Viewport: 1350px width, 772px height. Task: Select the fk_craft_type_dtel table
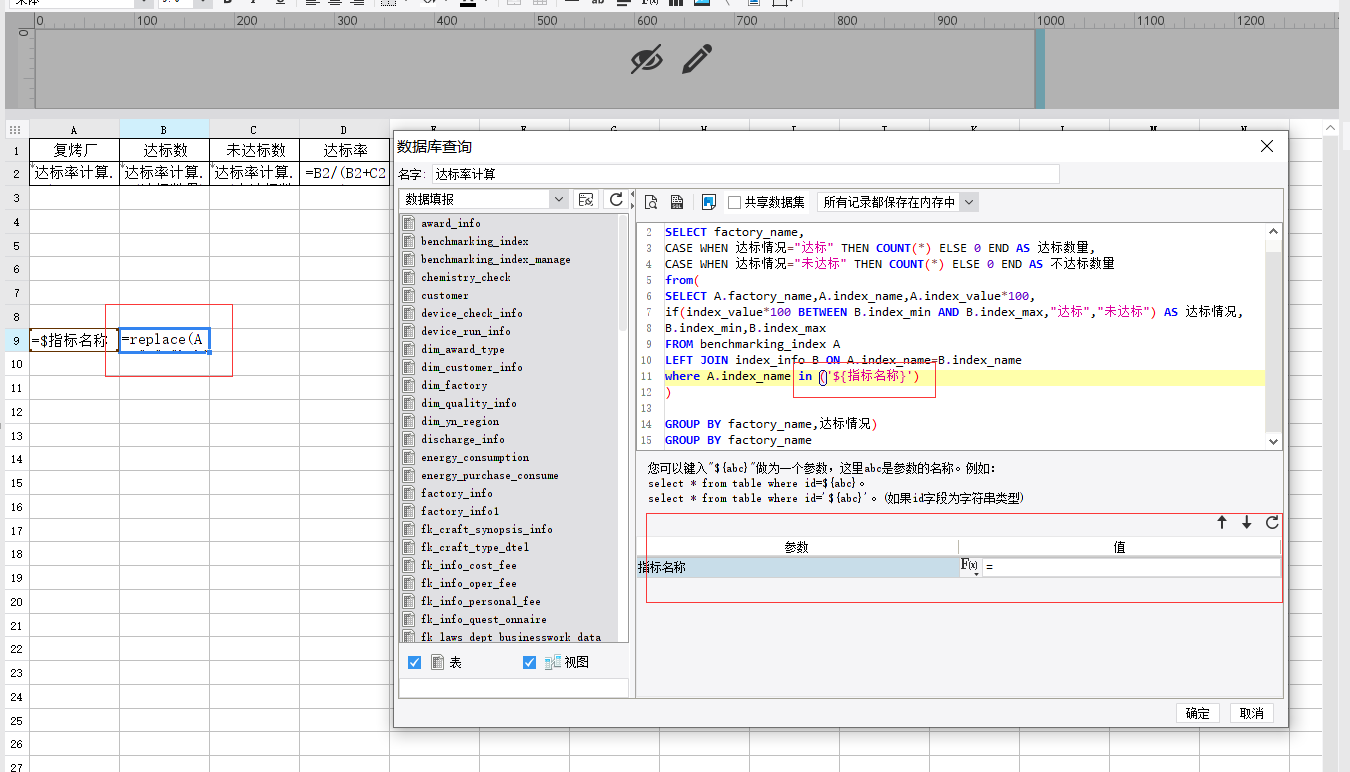(x=474, y=547)
